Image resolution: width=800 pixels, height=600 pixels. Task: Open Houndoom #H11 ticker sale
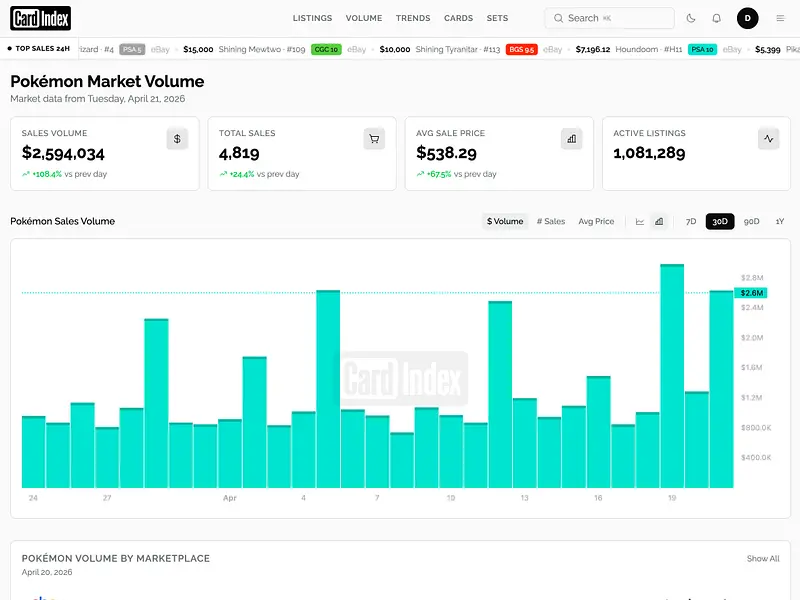click(x=648, y=49)
